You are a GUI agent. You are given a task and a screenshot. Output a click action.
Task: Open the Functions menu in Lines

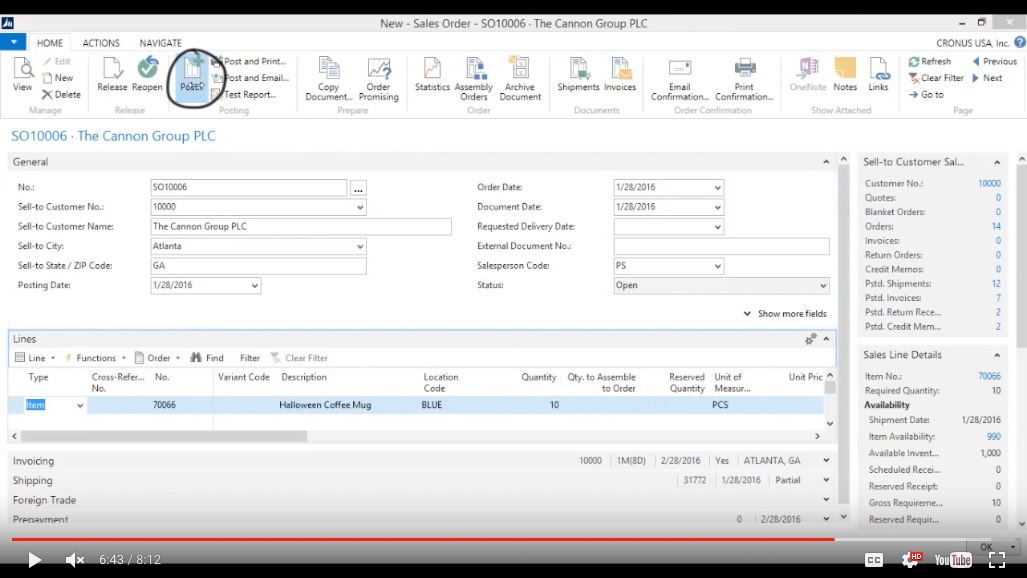95,358
